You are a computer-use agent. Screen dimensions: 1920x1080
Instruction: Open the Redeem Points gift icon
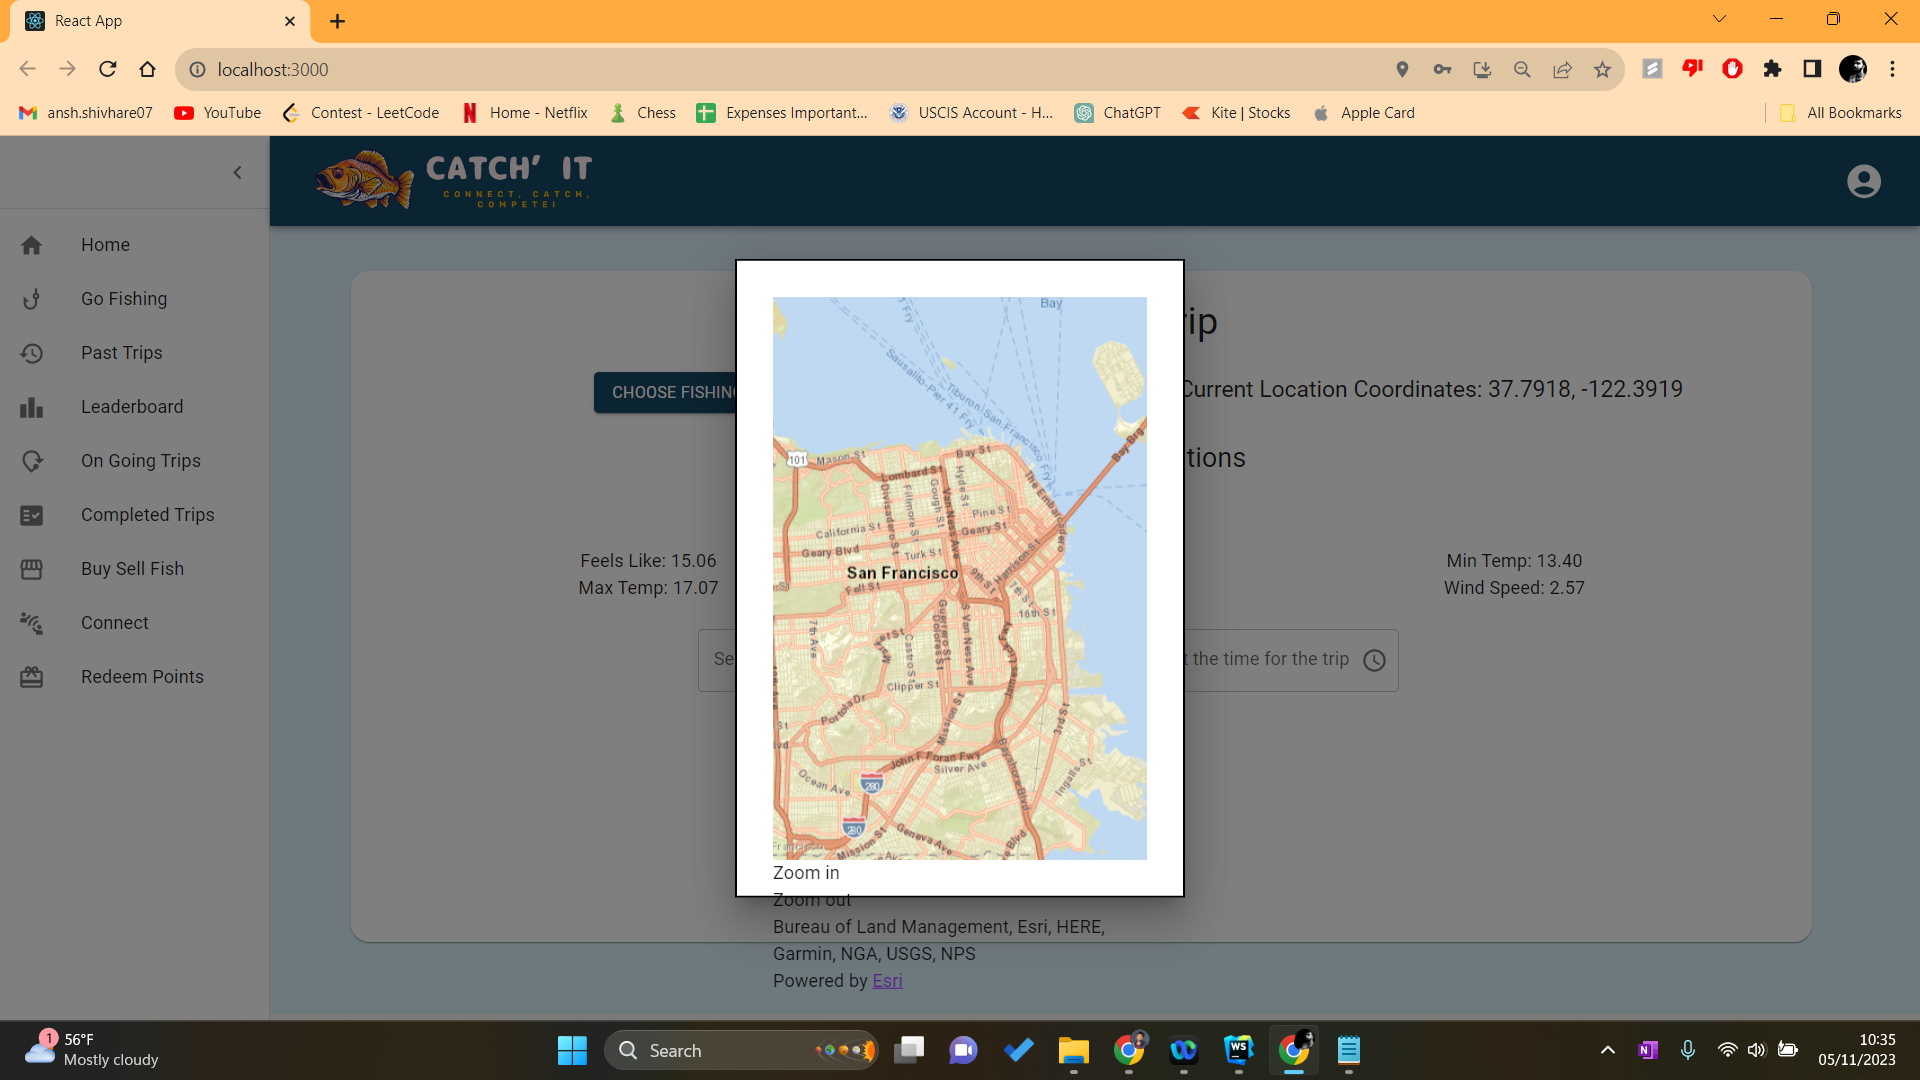pos(32,677)
